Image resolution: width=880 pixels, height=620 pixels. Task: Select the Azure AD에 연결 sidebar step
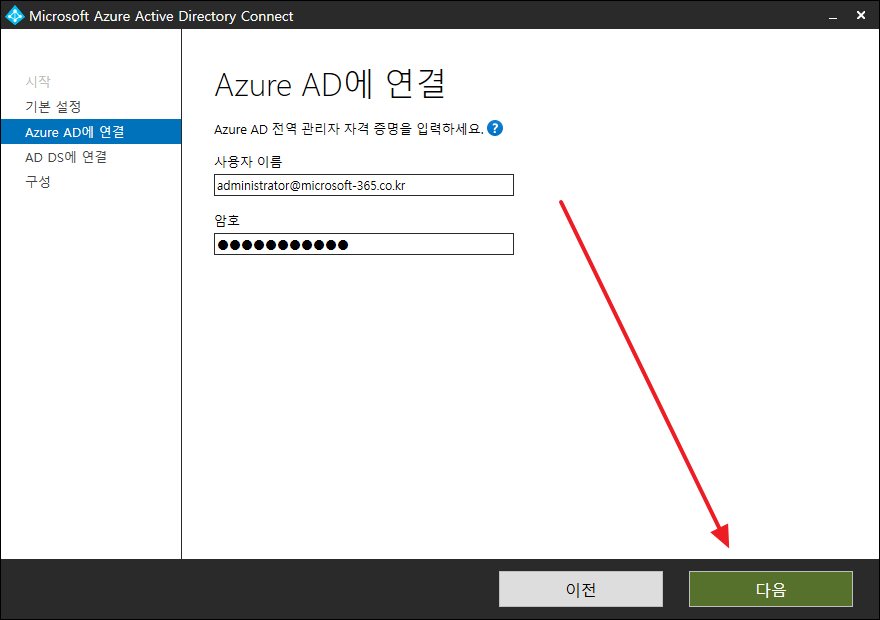91,132
